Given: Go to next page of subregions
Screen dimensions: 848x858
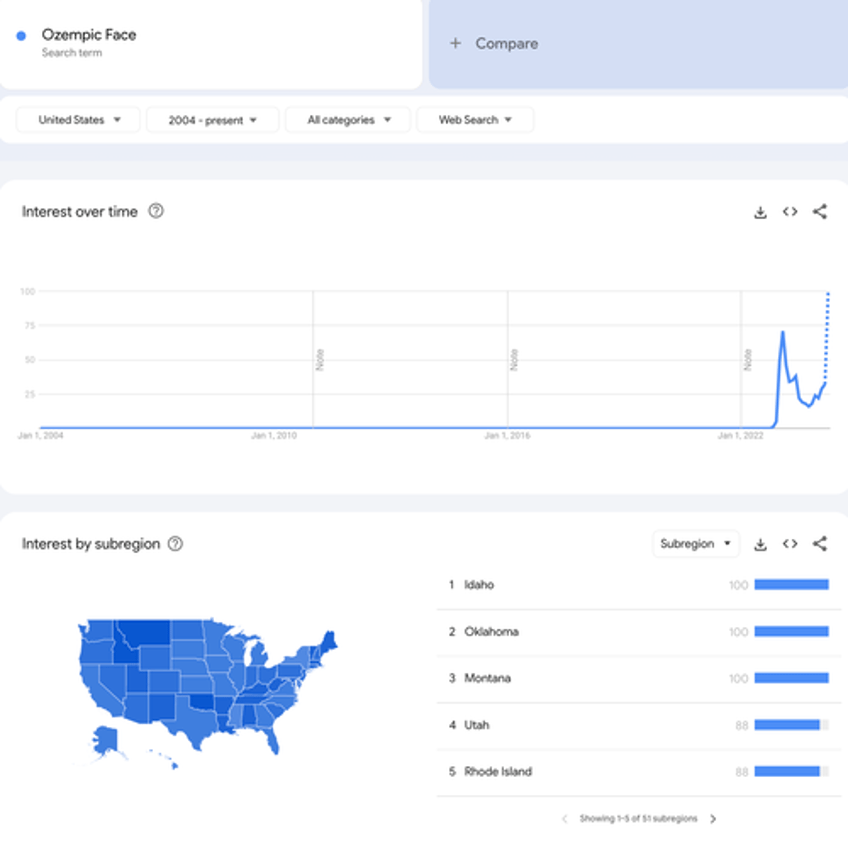Looking at the screenshot, I should (x=713, y=819).
